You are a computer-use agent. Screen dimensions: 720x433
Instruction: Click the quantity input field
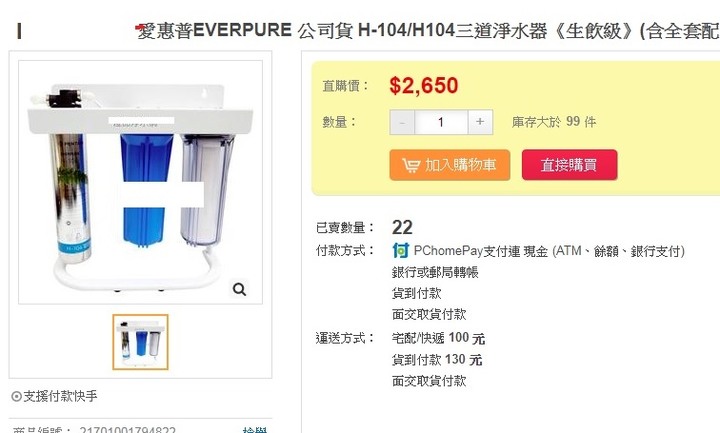tap(441, 122)
